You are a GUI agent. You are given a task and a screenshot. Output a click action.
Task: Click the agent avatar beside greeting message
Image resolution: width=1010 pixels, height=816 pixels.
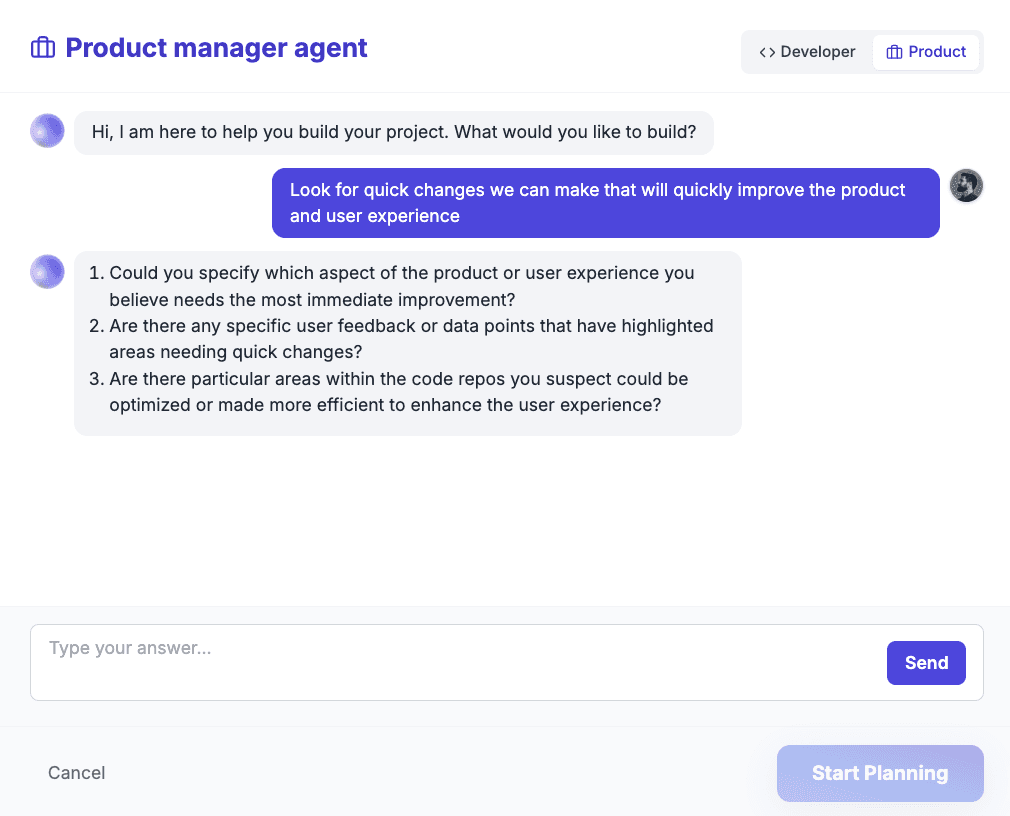coord(47,131)
